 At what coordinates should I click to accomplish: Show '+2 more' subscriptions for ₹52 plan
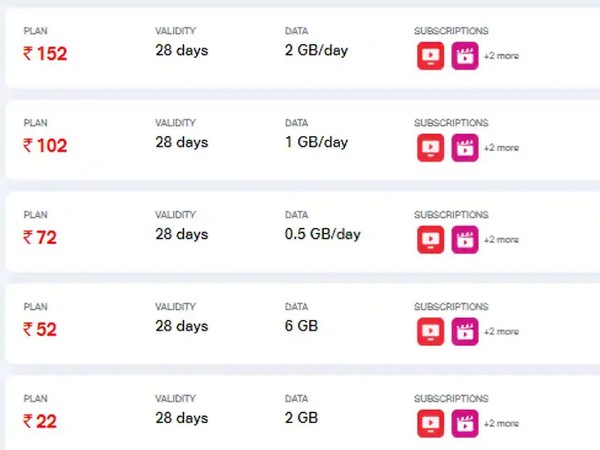[x=501, y=331]
